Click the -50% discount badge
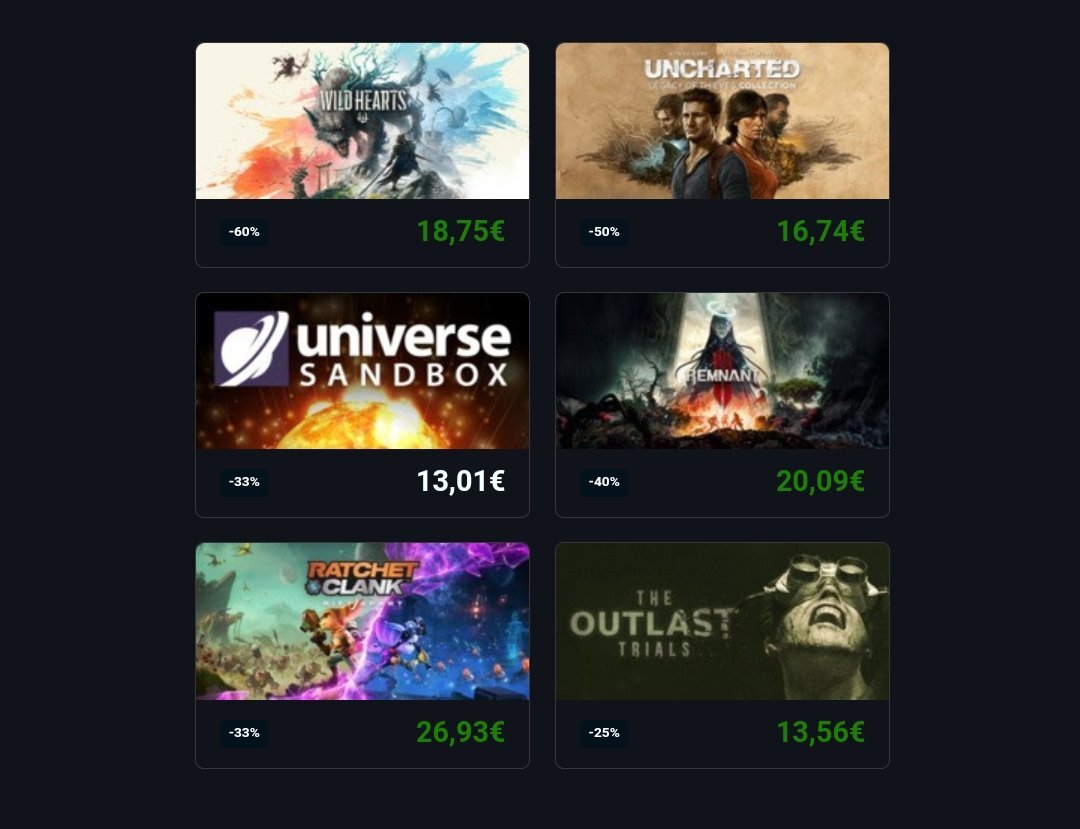The width and height of the screenshot is (1080, 829). pyautogui.click(x=604, y=232)
